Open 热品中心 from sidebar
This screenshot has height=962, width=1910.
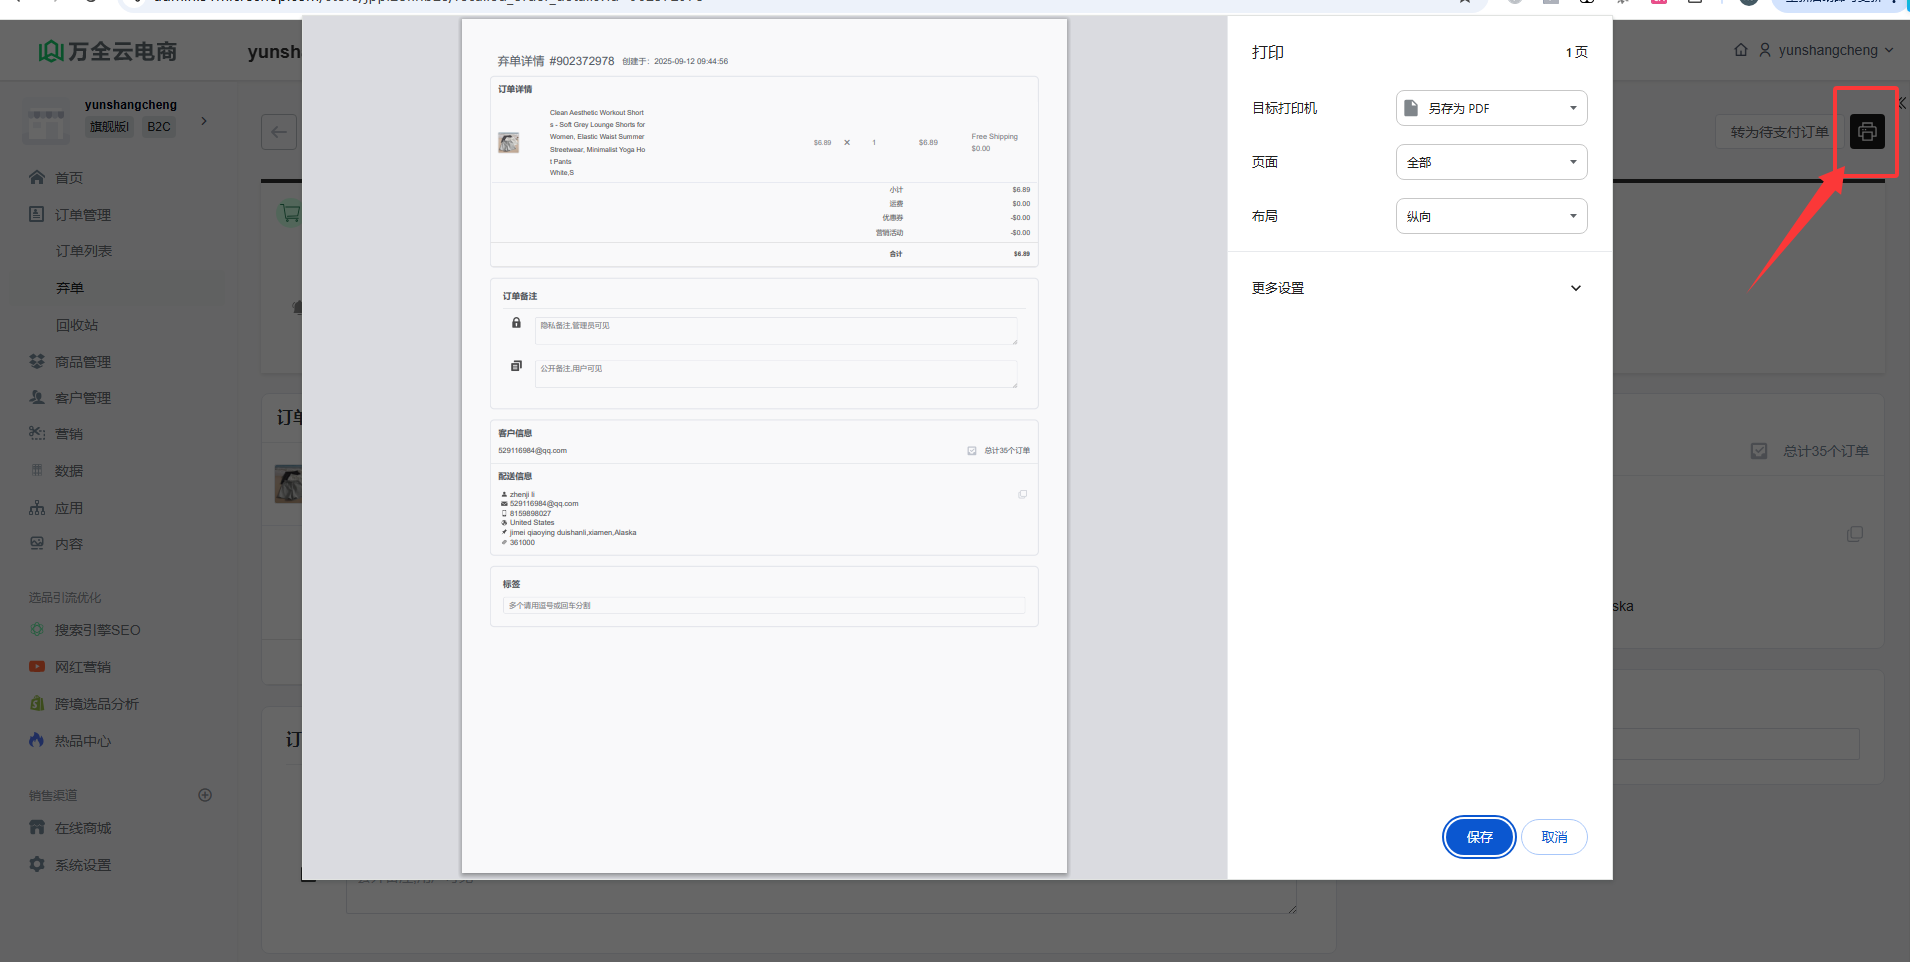pos(82,741)
